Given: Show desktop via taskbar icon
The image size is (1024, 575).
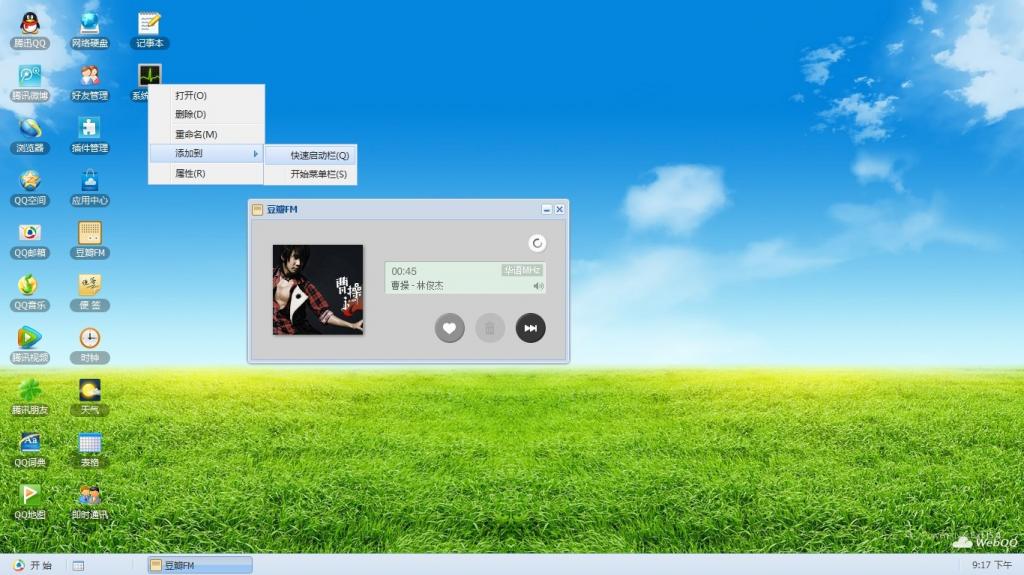Looking at the screenshot, I should pos(78,566).
